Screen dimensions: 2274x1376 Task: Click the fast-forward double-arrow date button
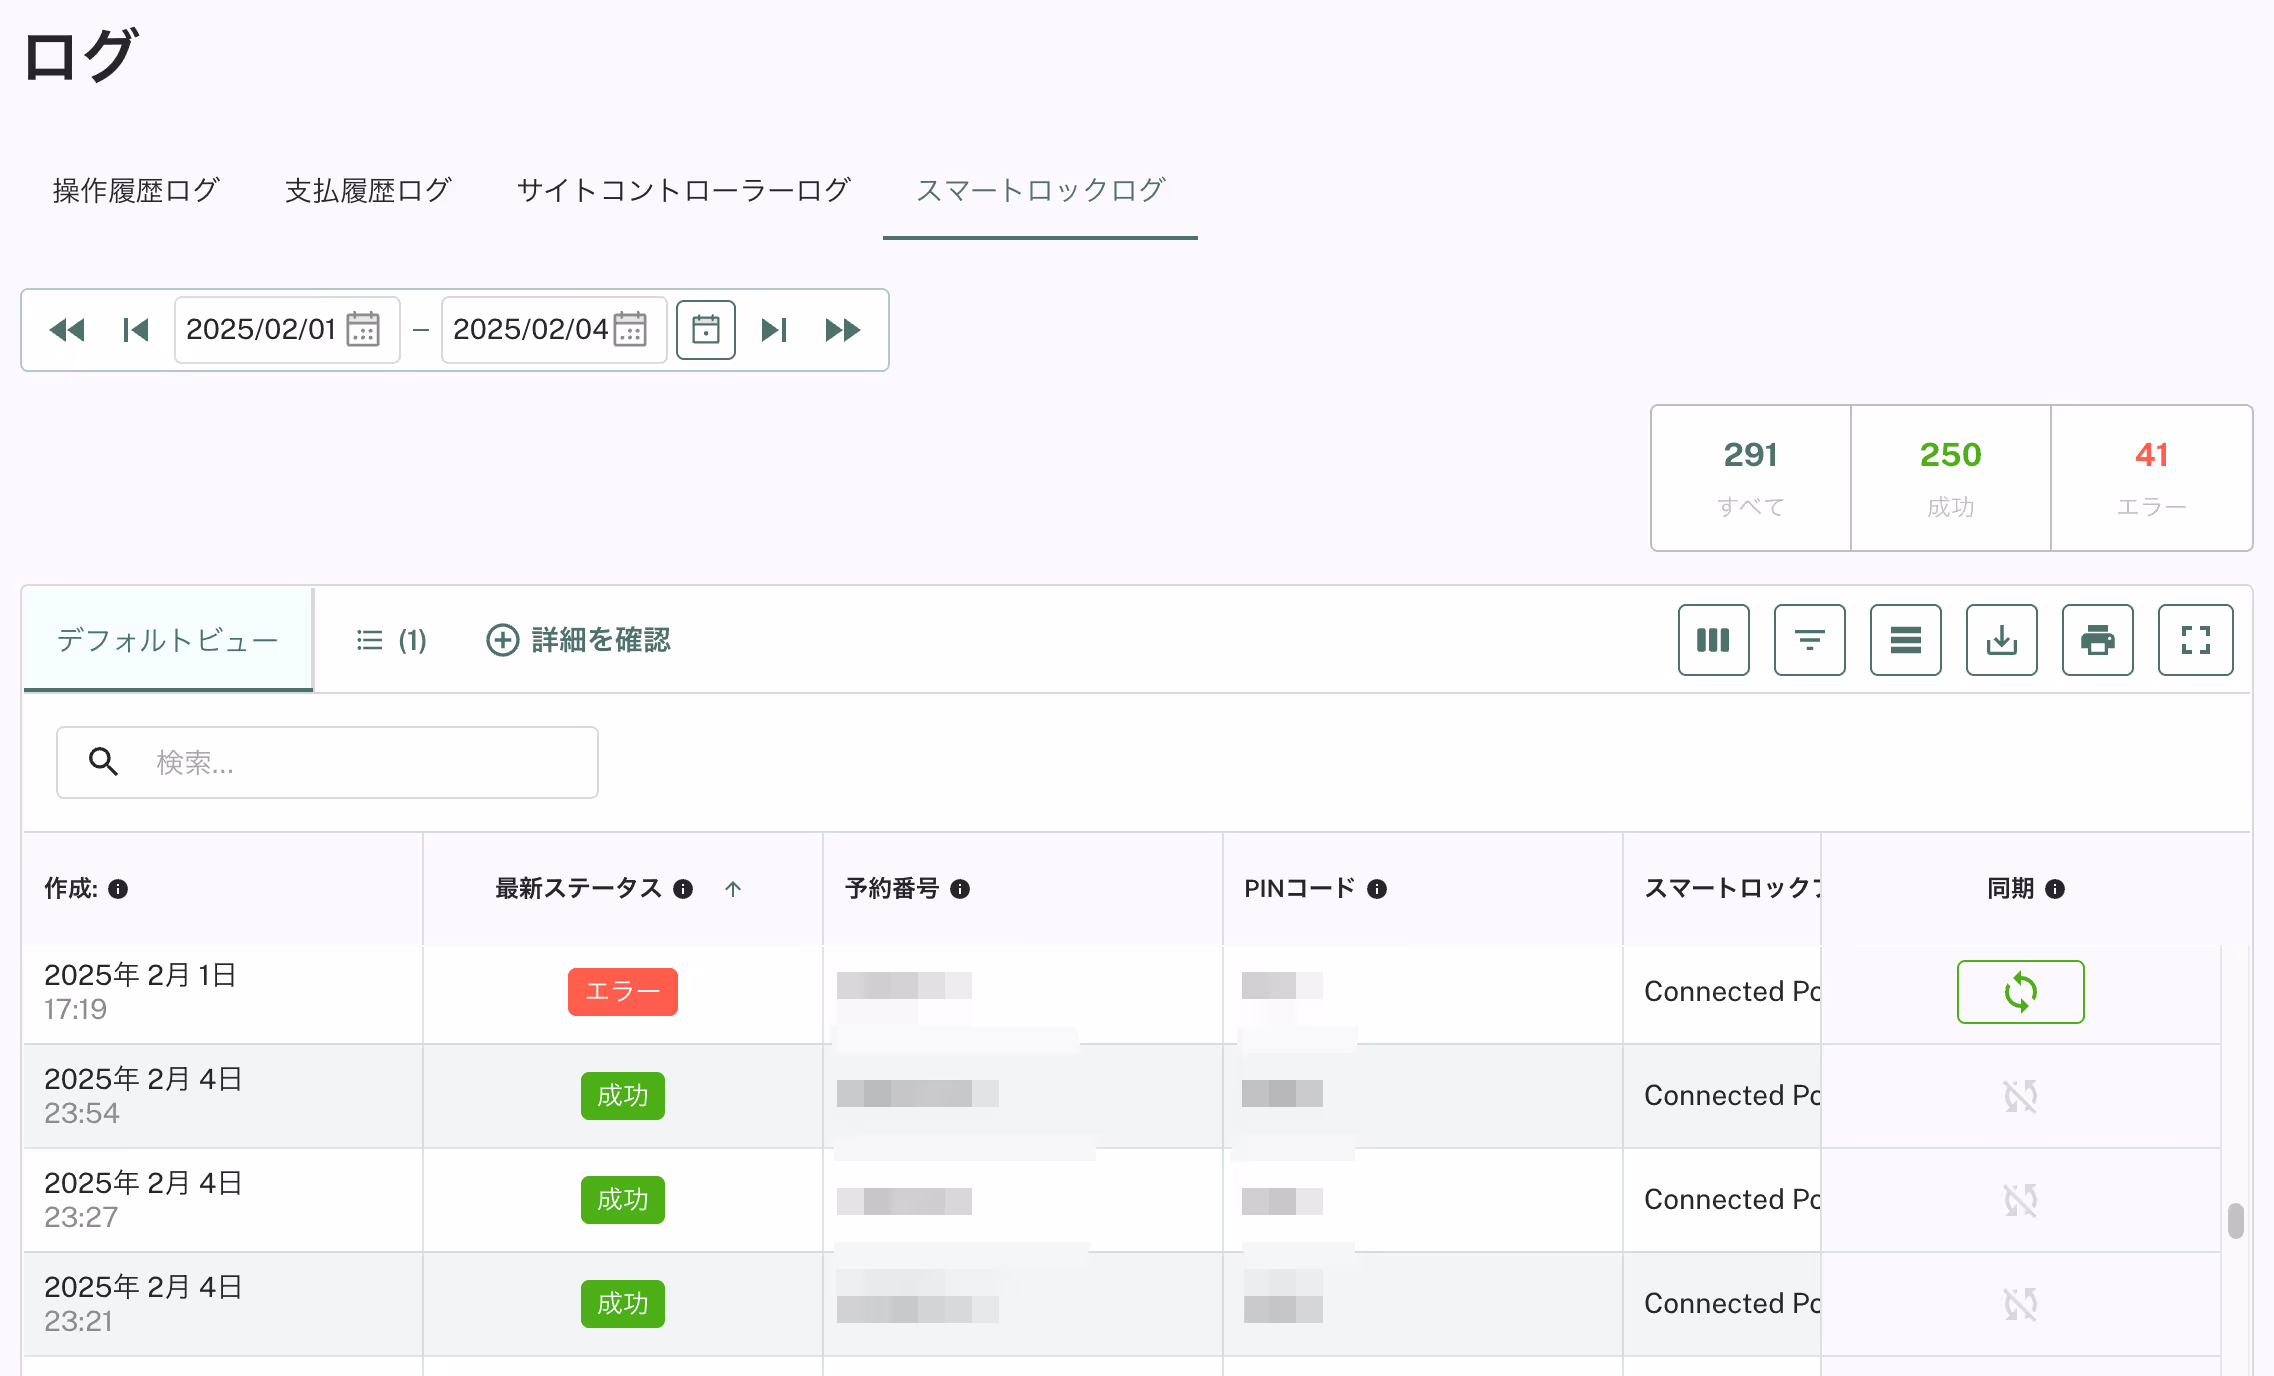pos(842,330)
